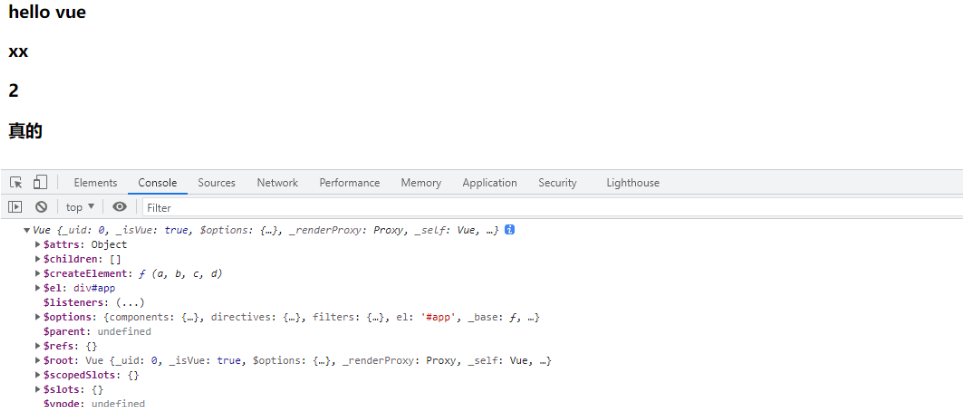Select the Sources tab
Viewport: 965px width, 407px height.
(216, 183)
